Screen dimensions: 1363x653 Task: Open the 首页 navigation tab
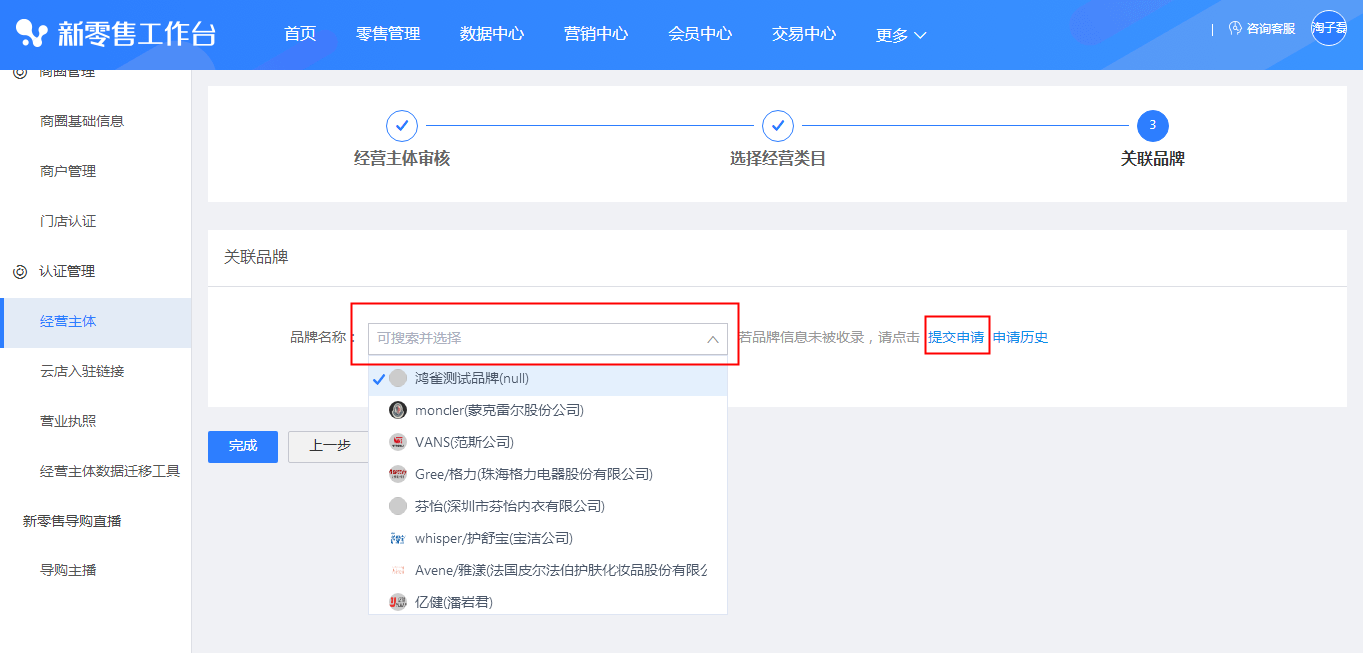tap(300, 34)
